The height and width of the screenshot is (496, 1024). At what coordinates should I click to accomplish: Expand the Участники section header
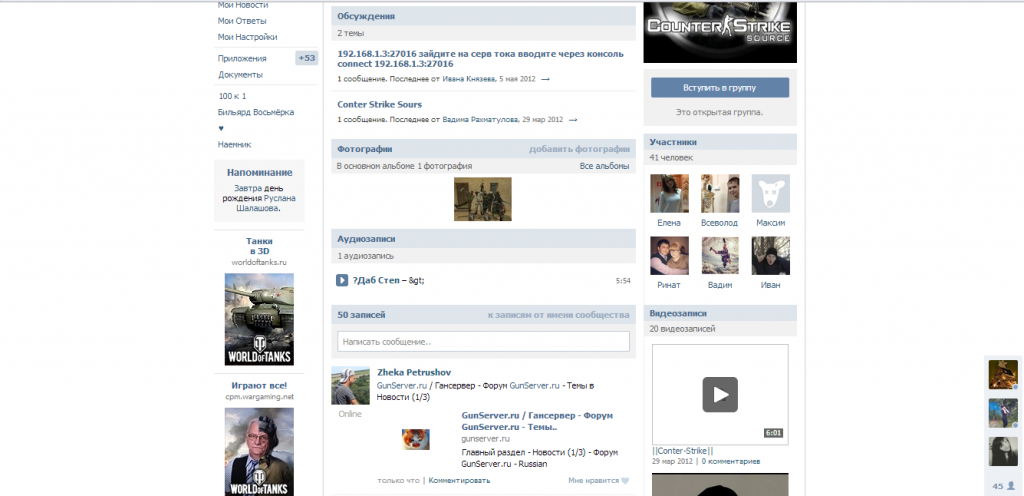[x=673, y=142]
